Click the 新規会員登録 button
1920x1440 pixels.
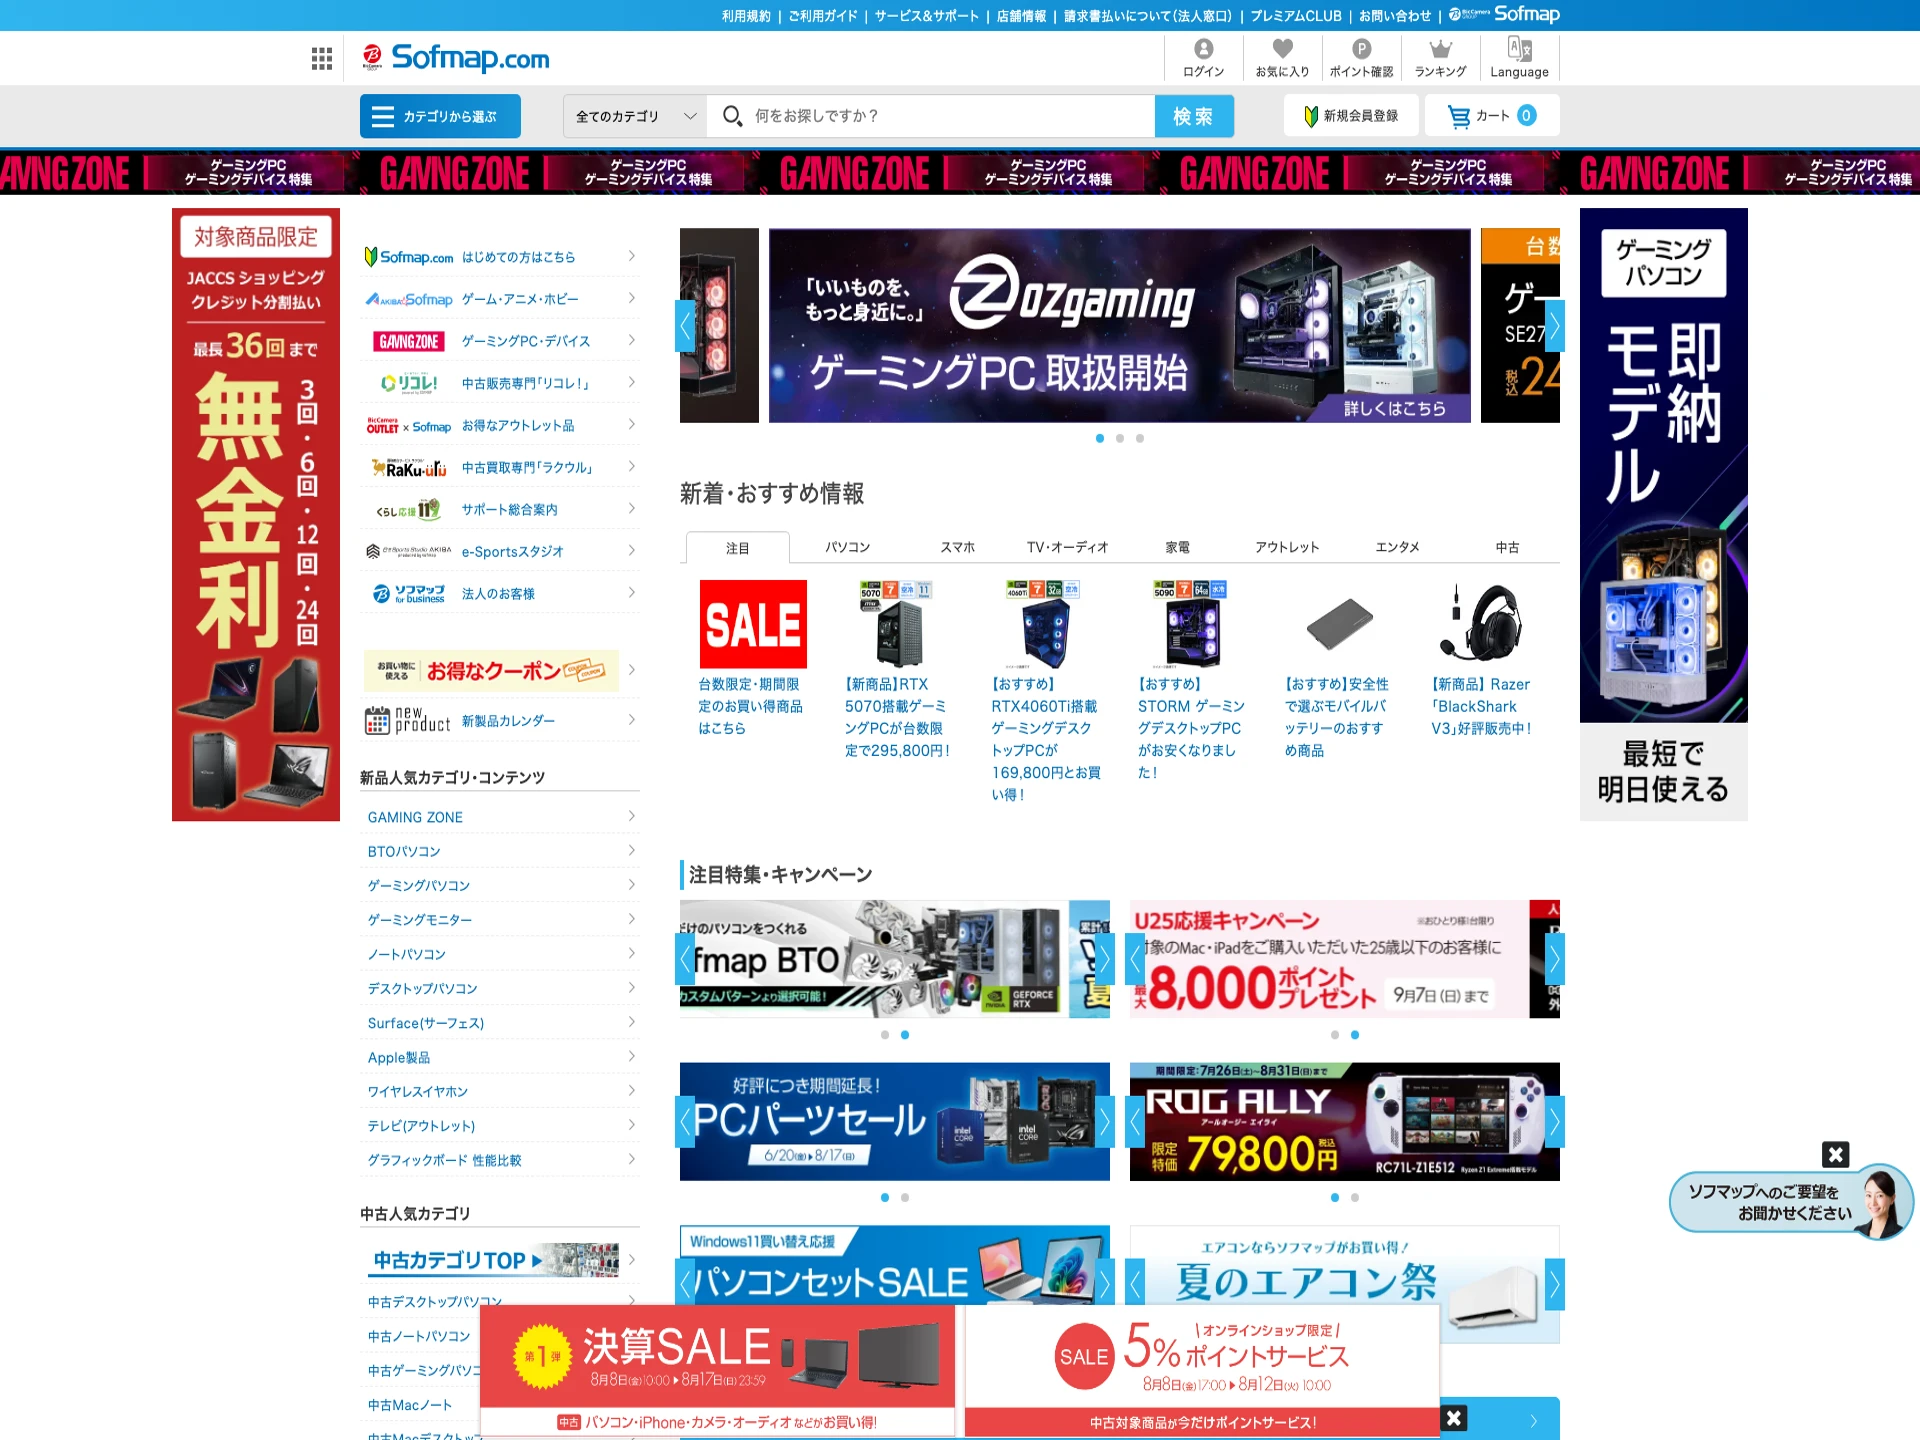1350,116
